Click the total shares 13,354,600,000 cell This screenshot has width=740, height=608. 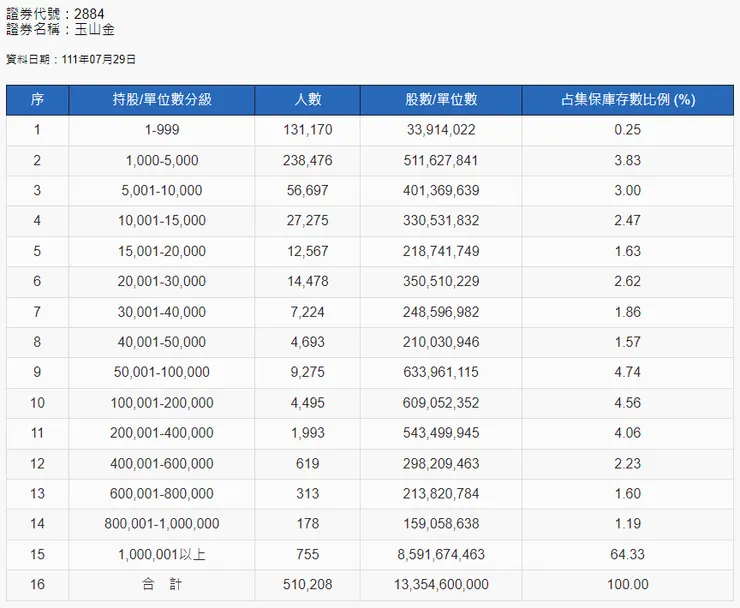point(441,585)
